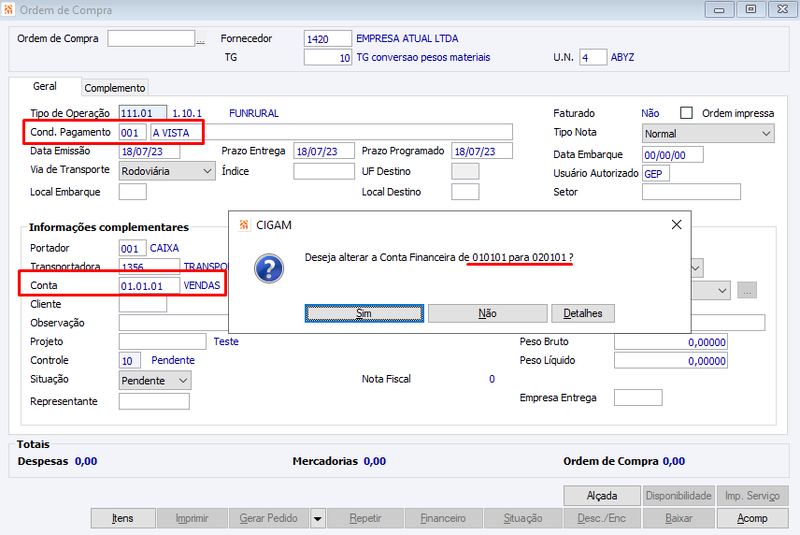Click the Peso Líquido field
Screen dimensions: 800x535
[671, 361]
